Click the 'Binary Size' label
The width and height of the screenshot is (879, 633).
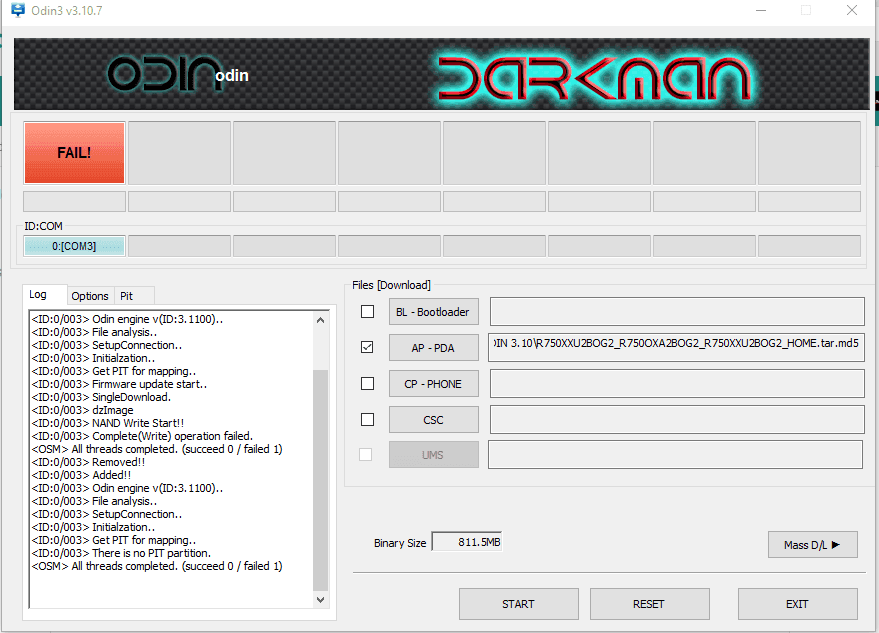pos(400,543)
